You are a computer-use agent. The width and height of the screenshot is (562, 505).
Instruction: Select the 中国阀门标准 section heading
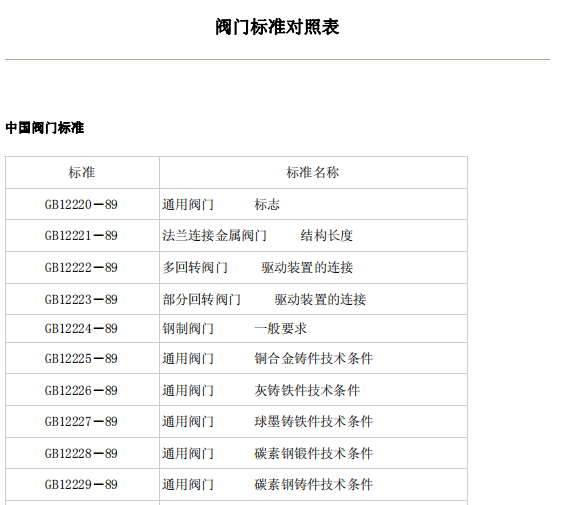pyautogui.click(x=45, y=128)
